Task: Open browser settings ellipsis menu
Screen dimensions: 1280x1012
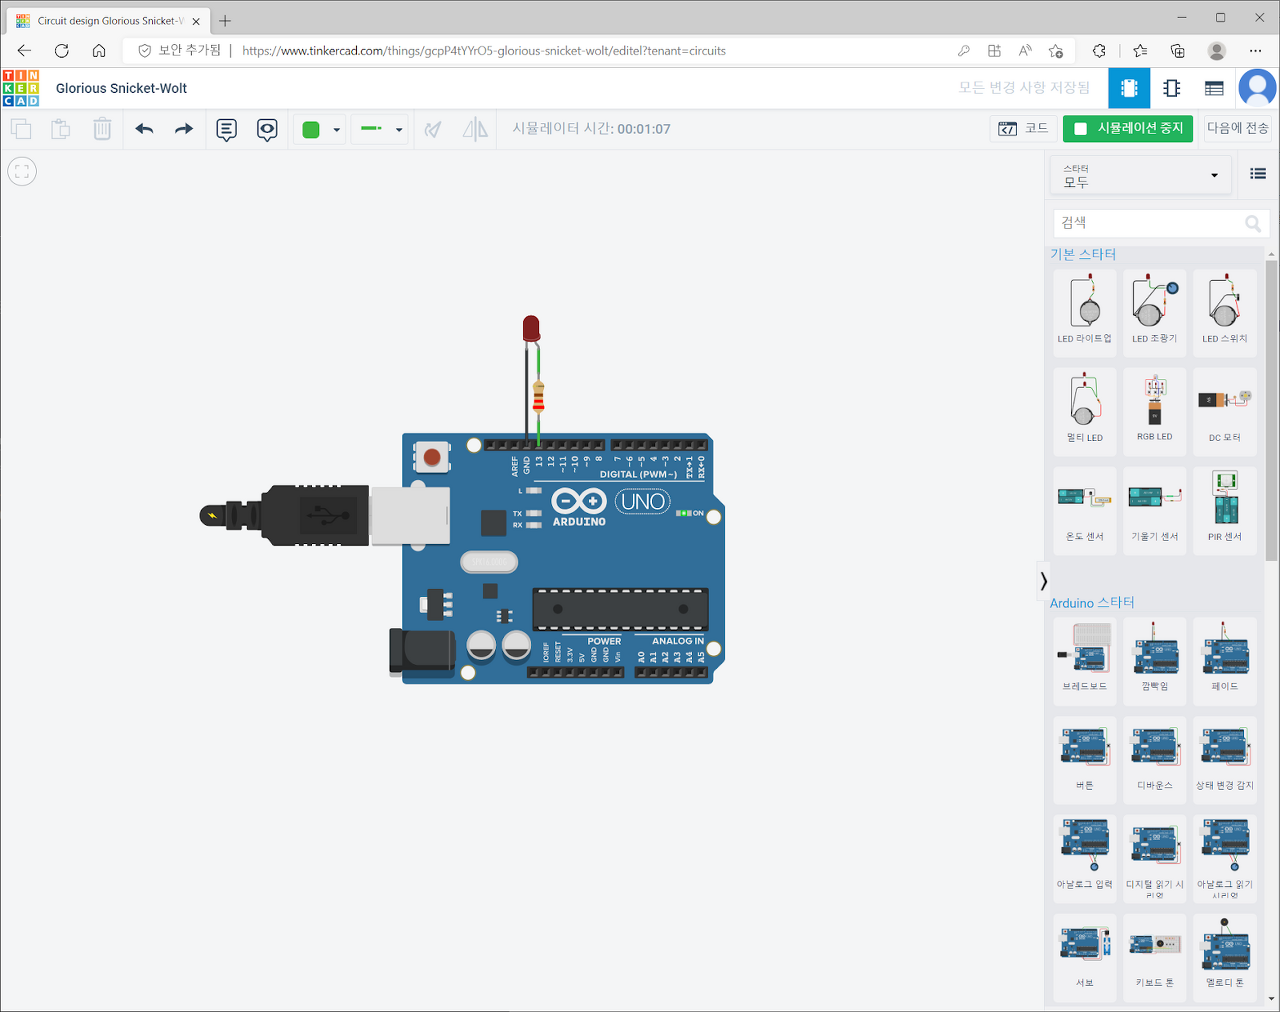Action: click(x=1255, y=50)
